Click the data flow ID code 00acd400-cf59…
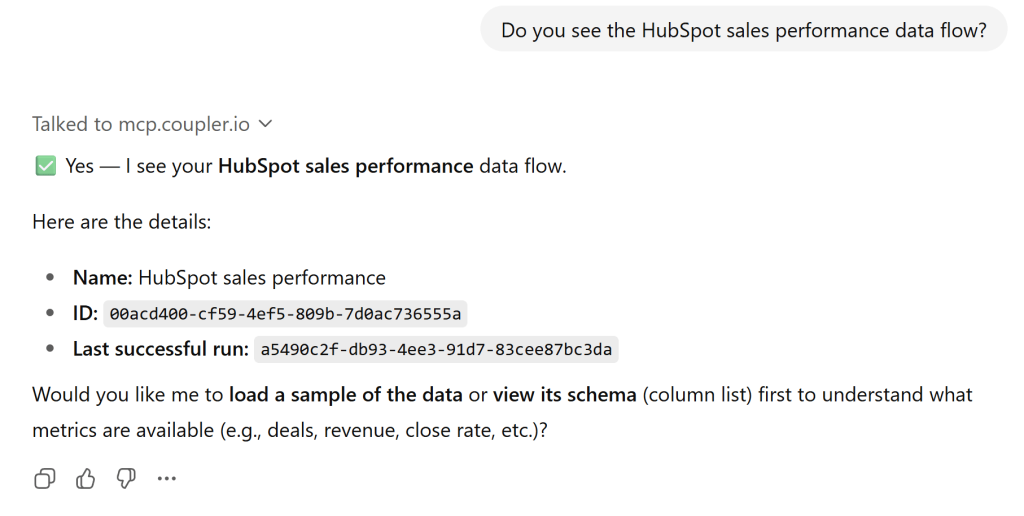This screenshot has height=516, width=1024. click(285, 314)
